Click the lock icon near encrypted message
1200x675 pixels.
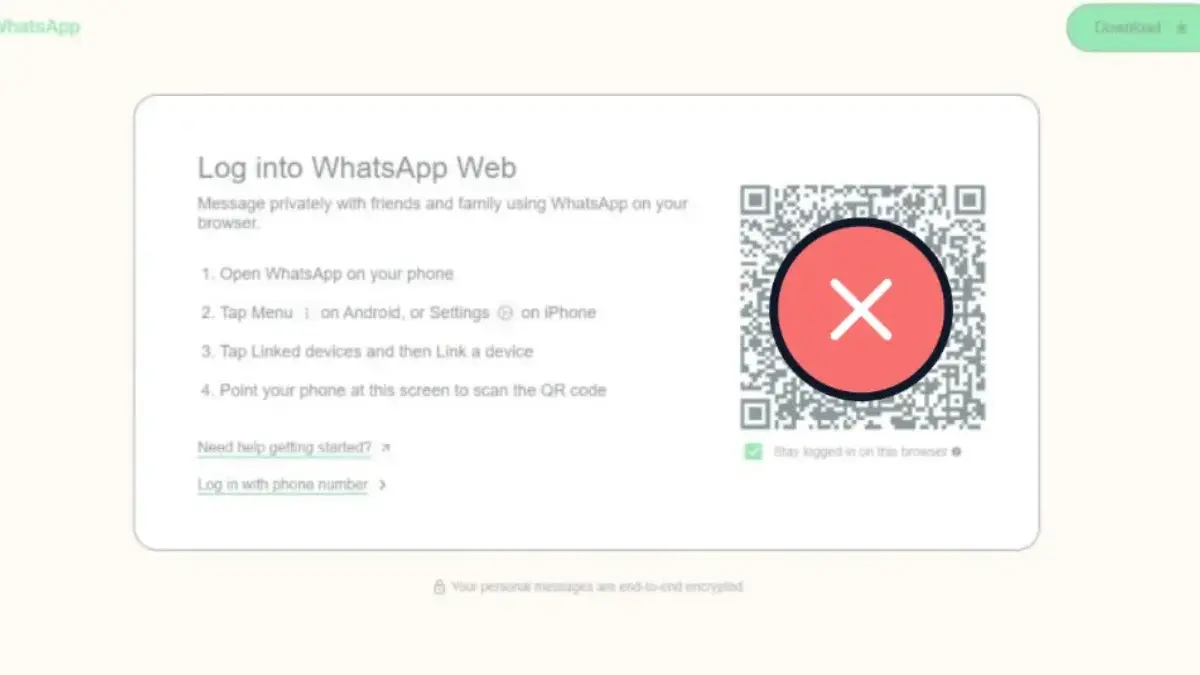coord(439,587)
